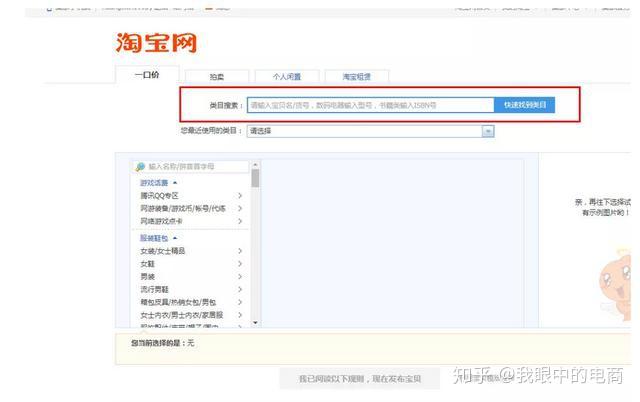Select 箱包皮具/热销女包/男包 category

(178, 302)
